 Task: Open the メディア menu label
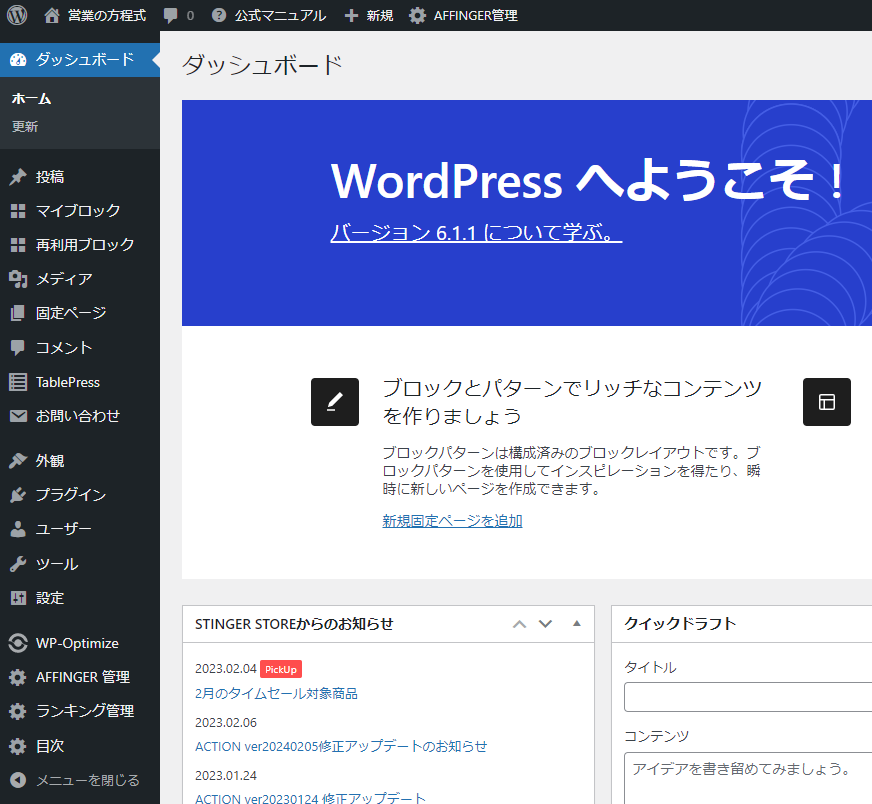pyautogui.click(x=64, y=279)
